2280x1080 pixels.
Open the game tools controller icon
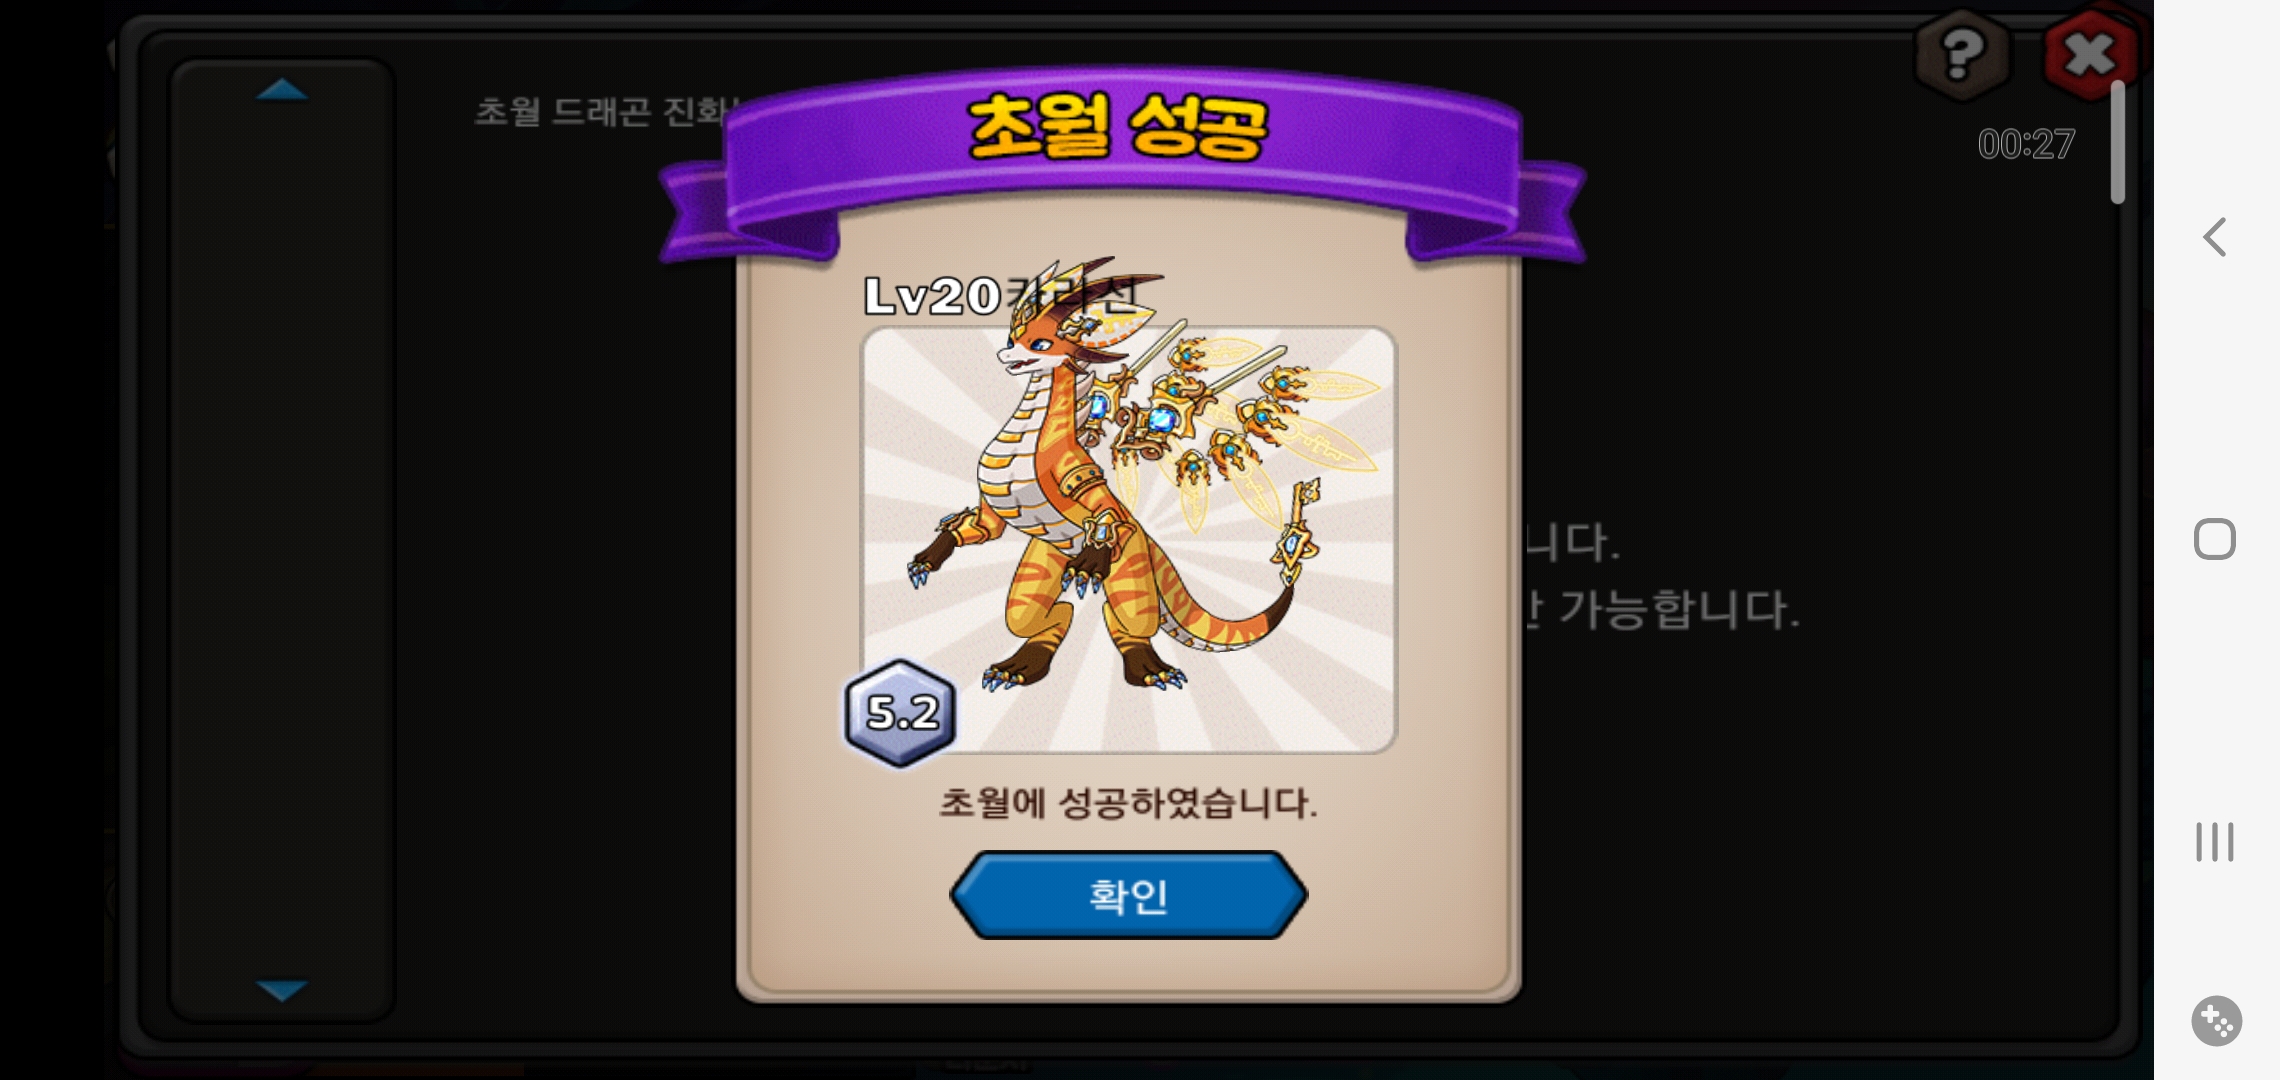pyautogui.click(x=2217, y=1021)
